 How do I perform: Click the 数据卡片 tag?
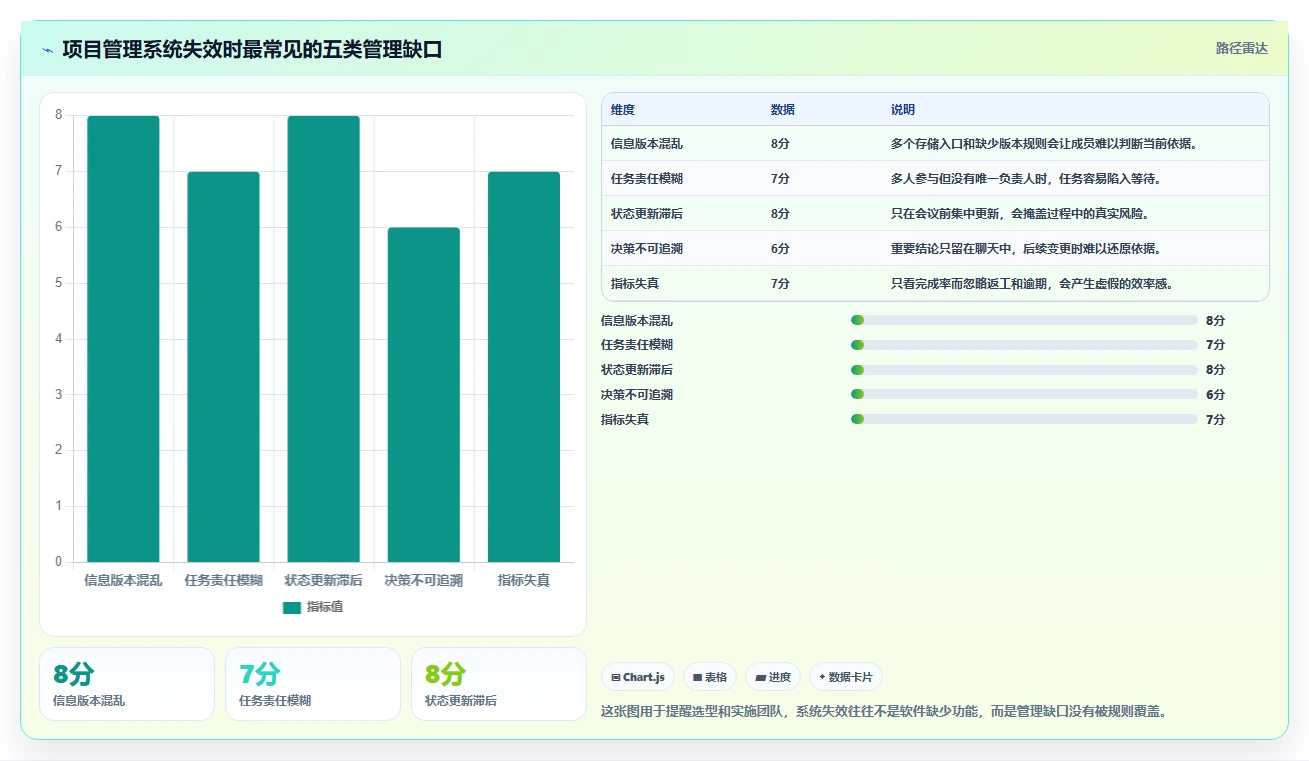[846, 677]
